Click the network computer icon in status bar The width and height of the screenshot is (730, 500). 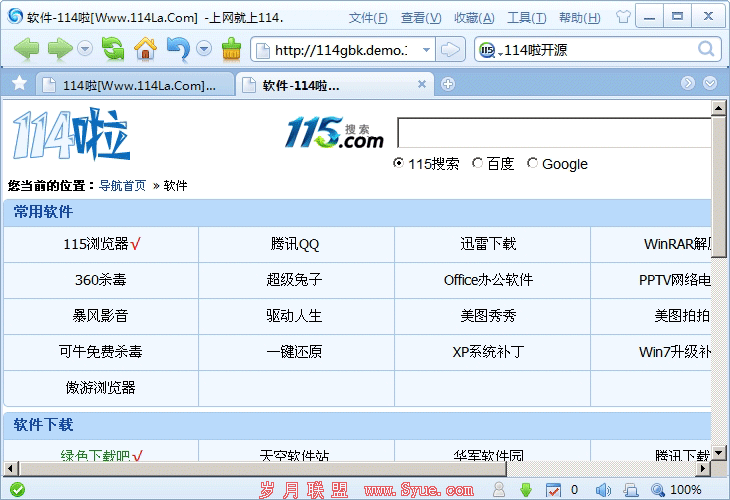click(x=631, y=490)
